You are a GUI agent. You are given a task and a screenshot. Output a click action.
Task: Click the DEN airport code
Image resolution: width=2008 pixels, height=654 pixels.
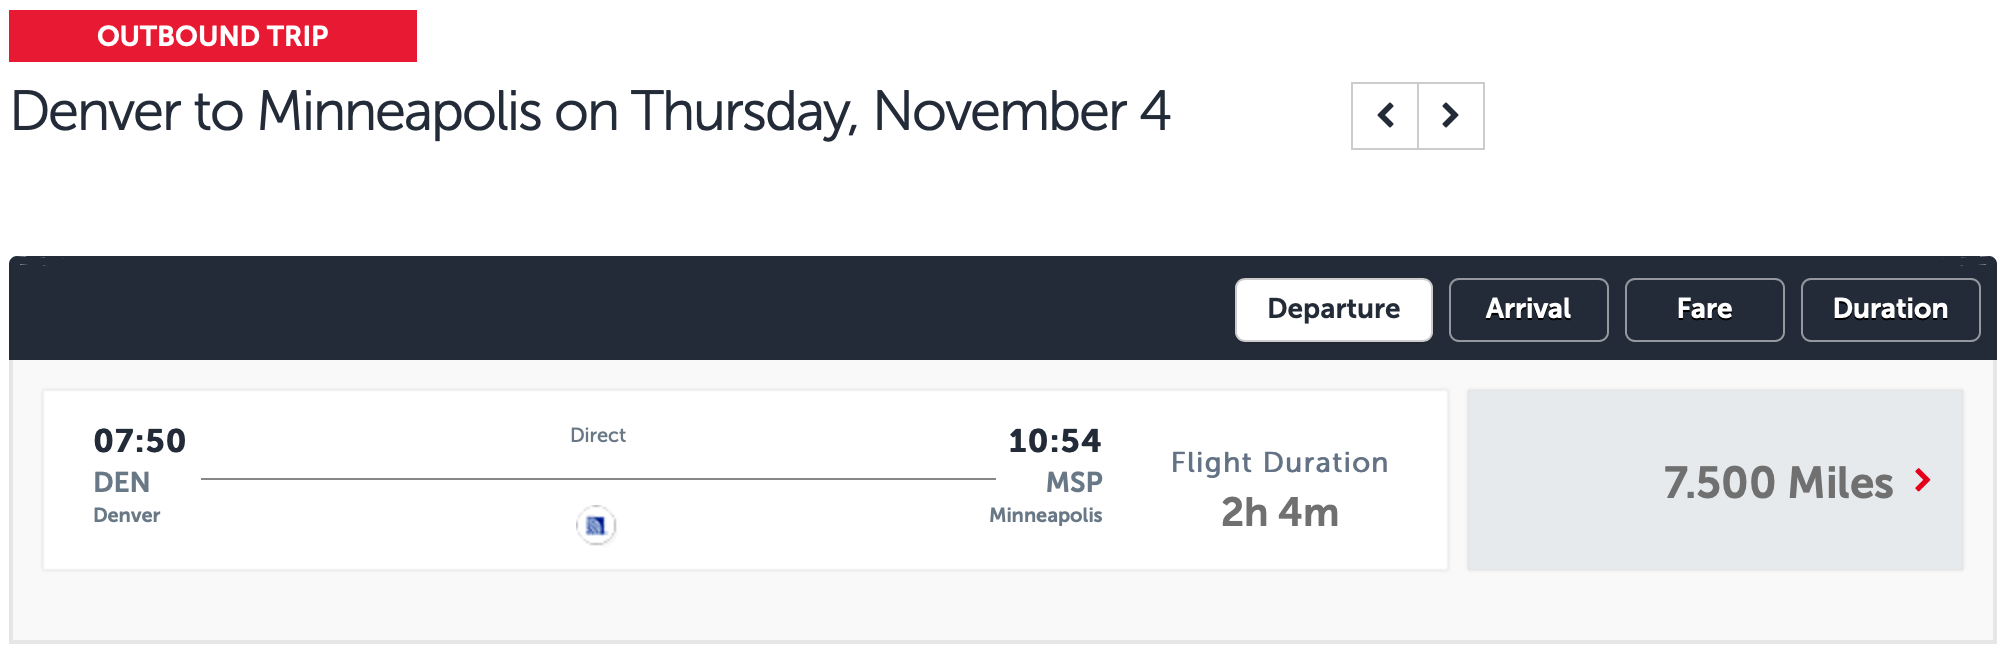124,483
